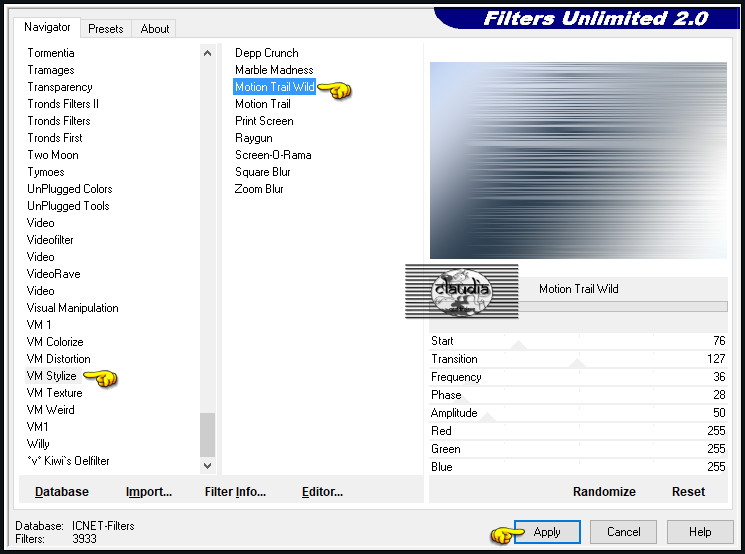Image resolution: width=745 pixels, height=554 pixels.
Task: Open Filter Info... dialog
Action: (235, 492)
